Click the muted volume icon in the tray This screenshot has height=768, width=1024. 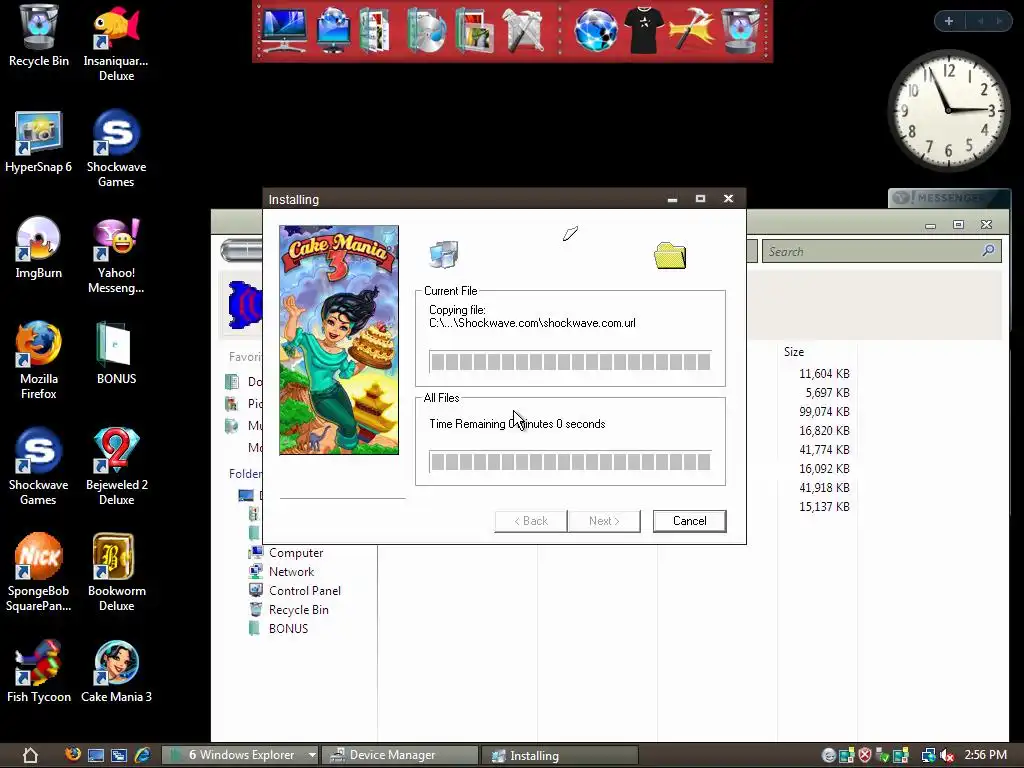pyautogui.click(x=947, y=756)
